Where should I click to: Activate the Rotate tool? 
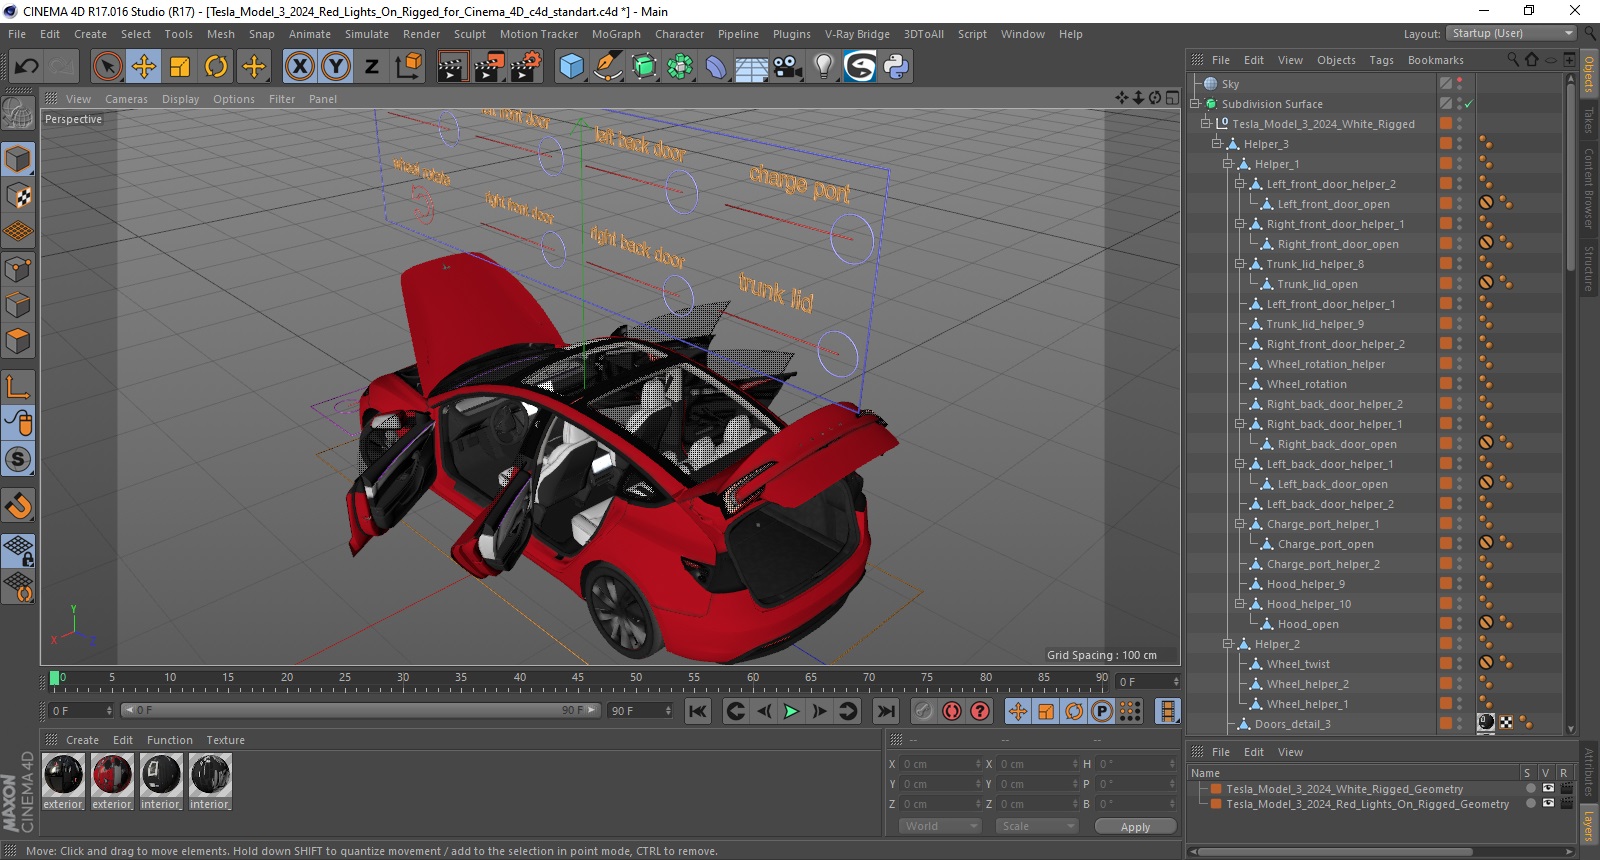pyautogui.click(x=216, y=67)
